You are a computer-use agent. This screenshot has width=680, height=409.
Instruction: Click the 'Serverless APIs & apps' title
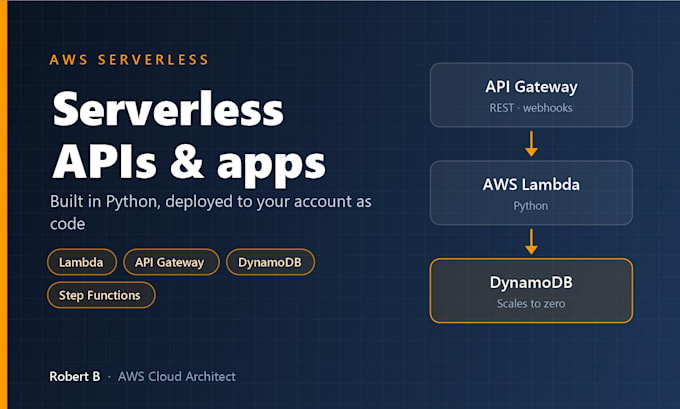(189, 138)
